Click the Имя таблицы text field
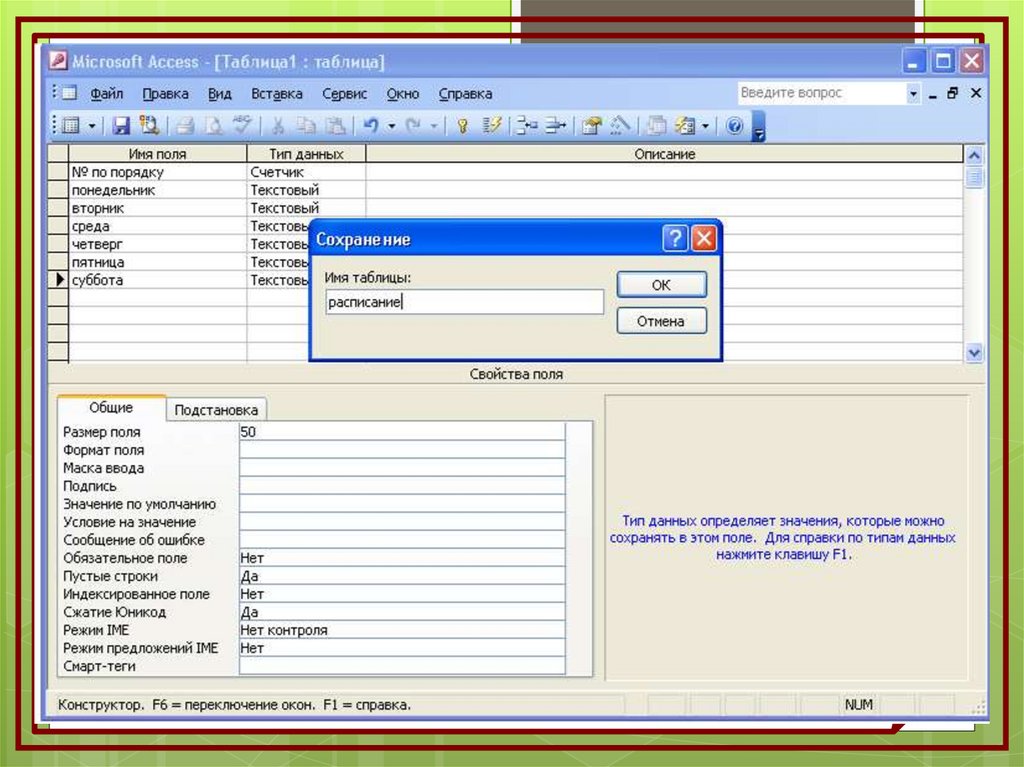Image resolution: width=1024 pixels, height=767 pixels. [465, 302]
